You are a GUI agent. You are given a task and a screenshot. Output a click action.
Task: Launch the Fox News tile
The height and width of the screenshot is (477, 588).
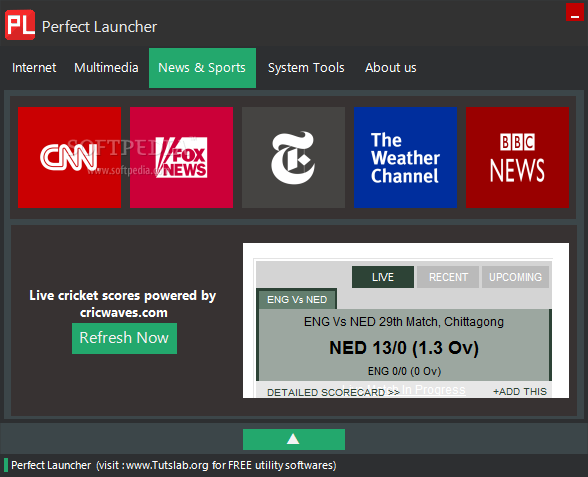pyautogui.click(x=182, y=158)
